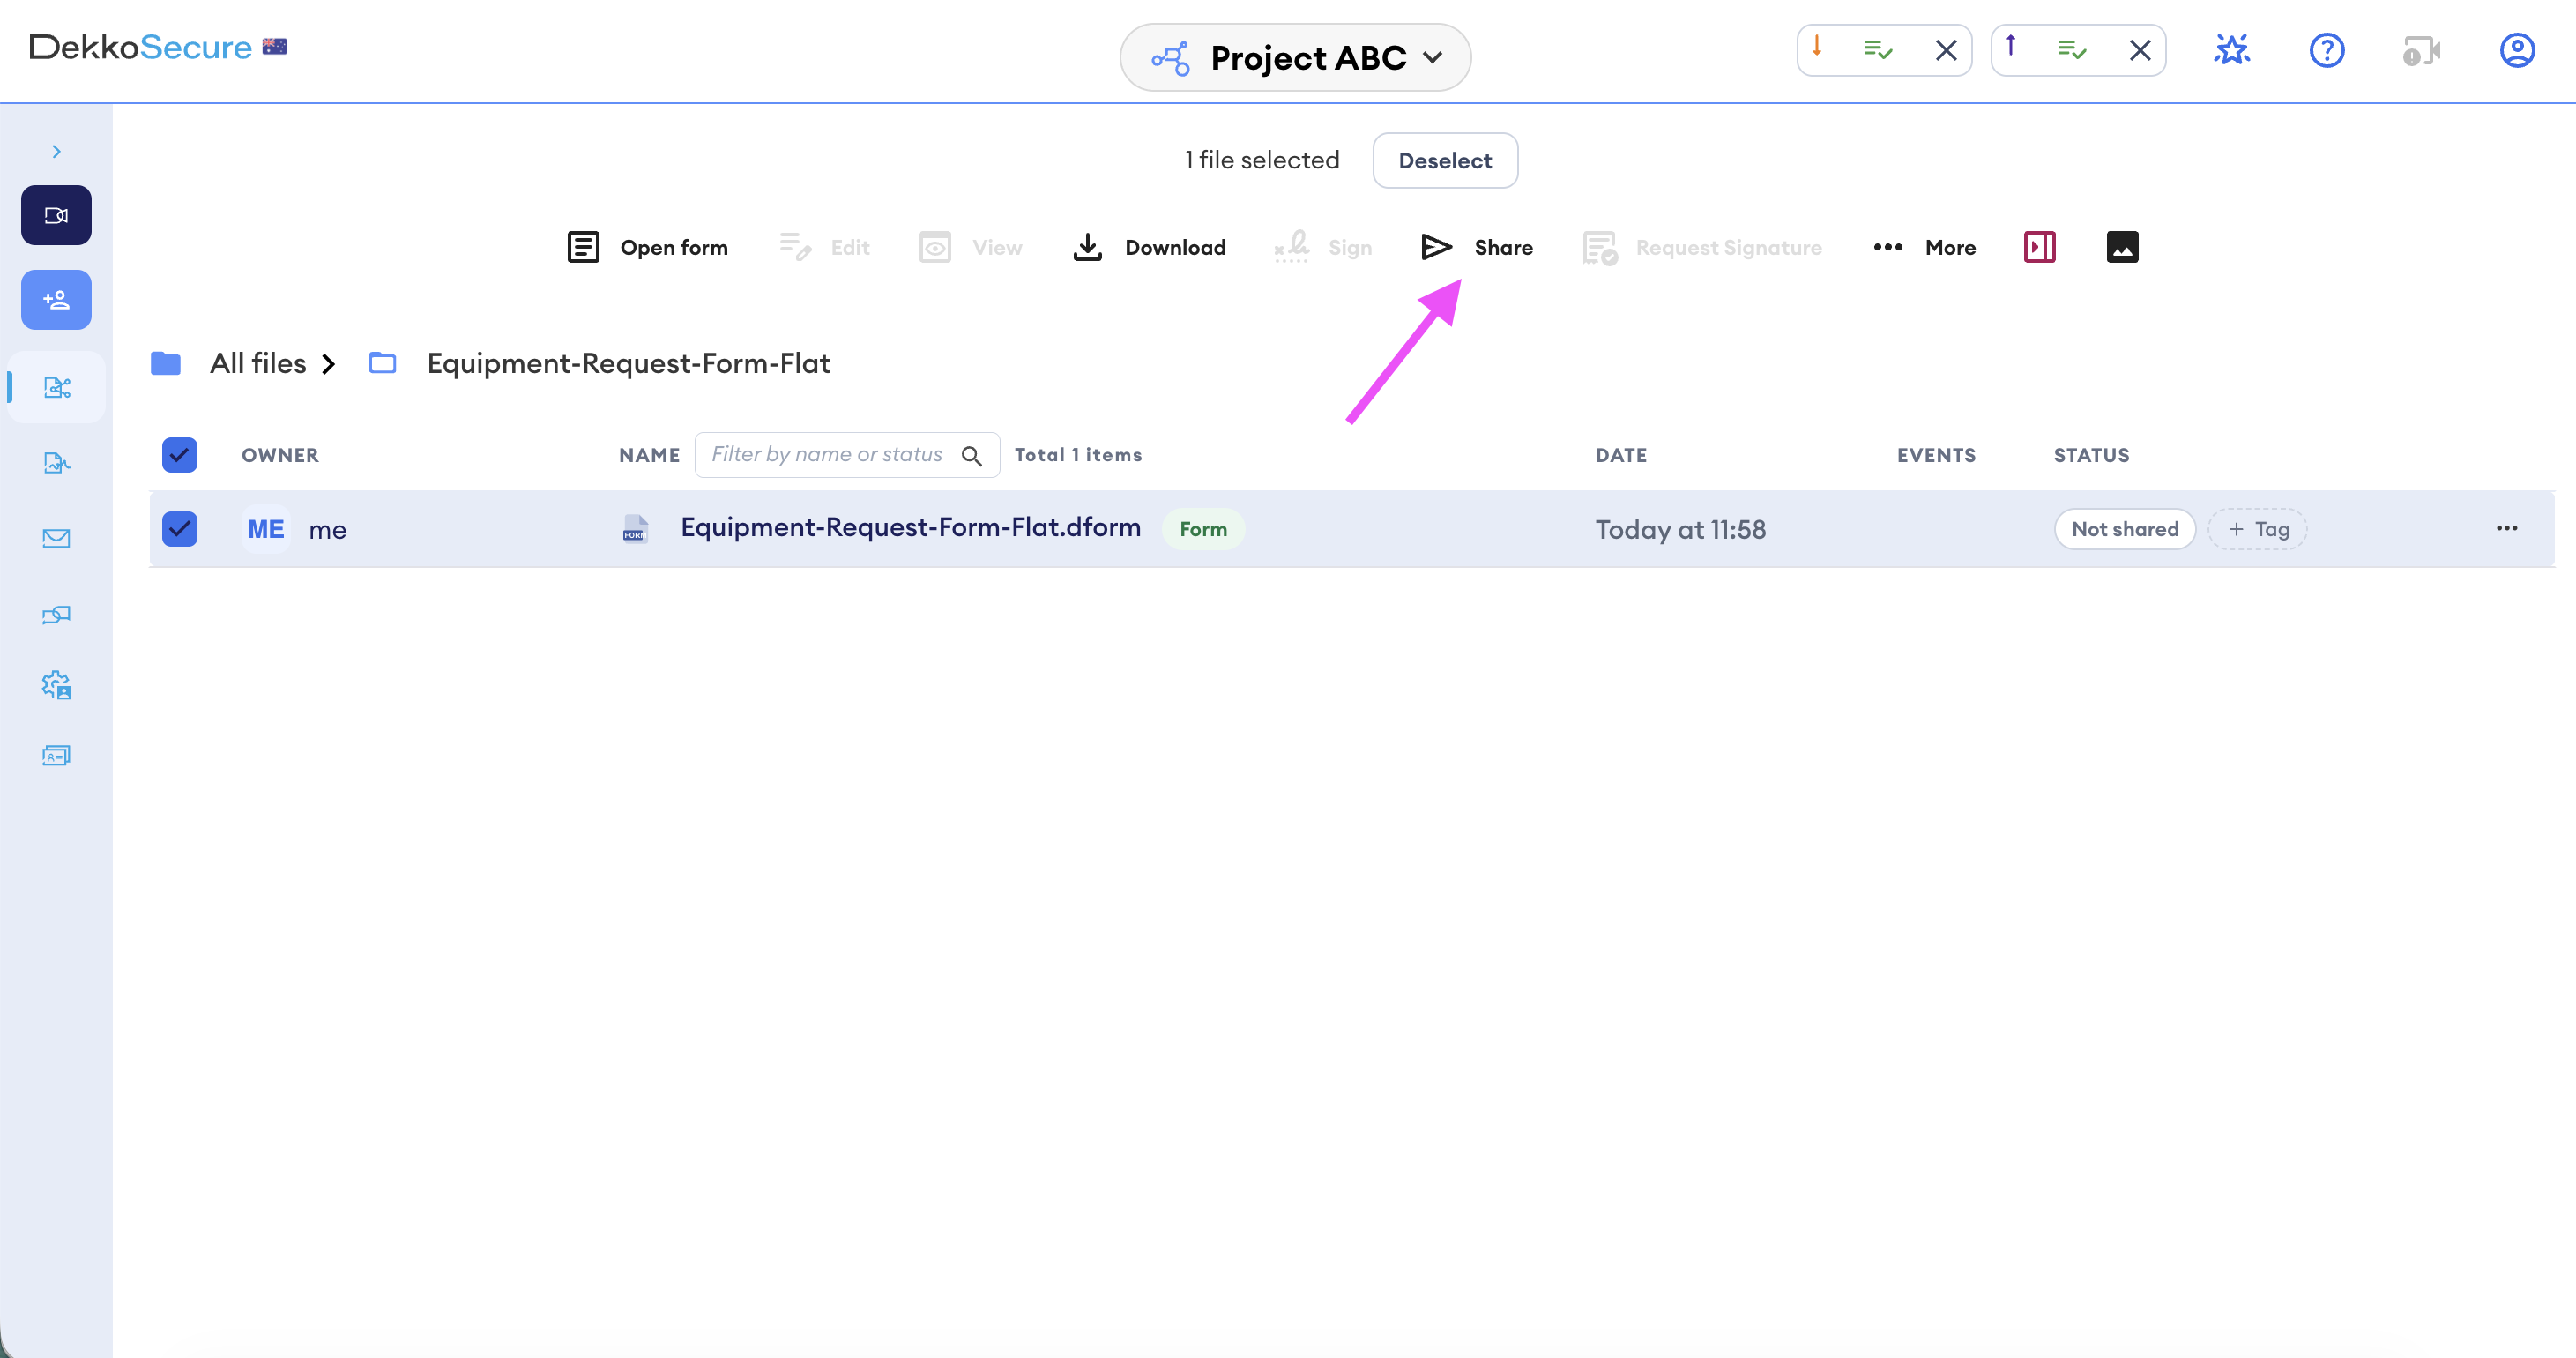Image resolution: width=2576 pixels, height=1358 pixels.
Task: Click the Sign toolbar action
Action: pos(1323,247)
